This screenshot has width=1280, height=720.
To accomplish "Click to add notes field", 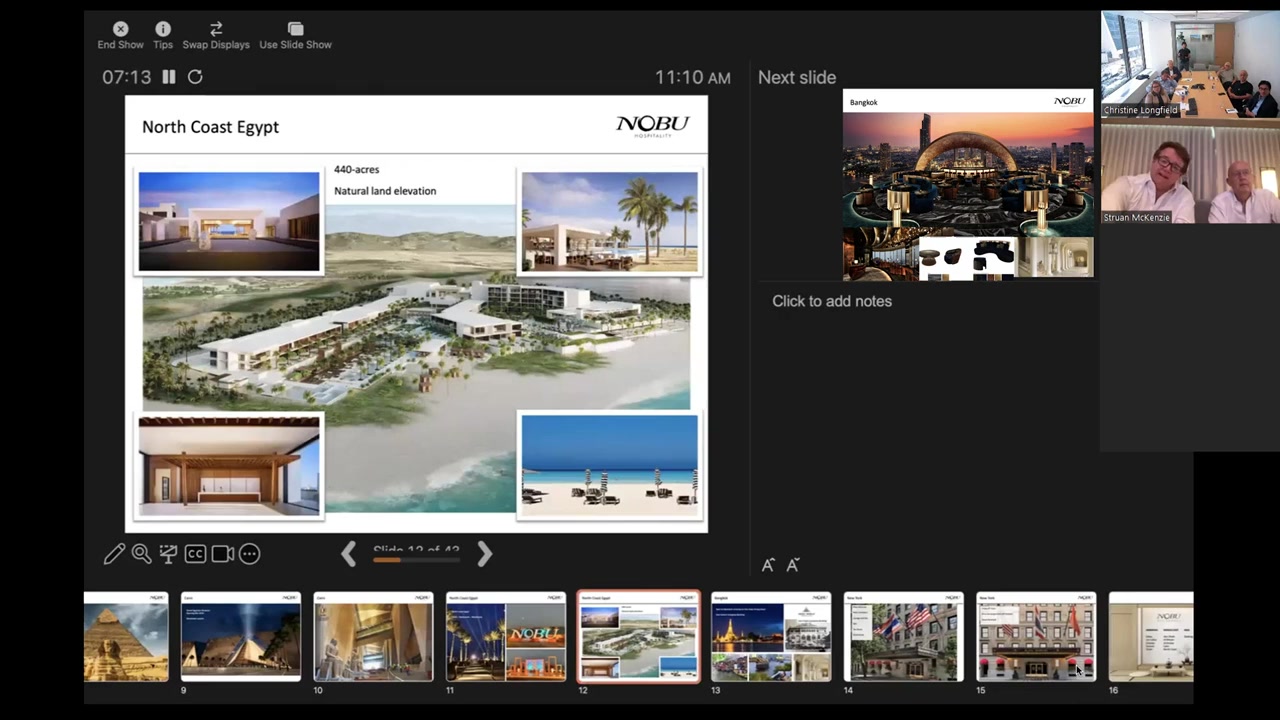I will tap(831, 301).
